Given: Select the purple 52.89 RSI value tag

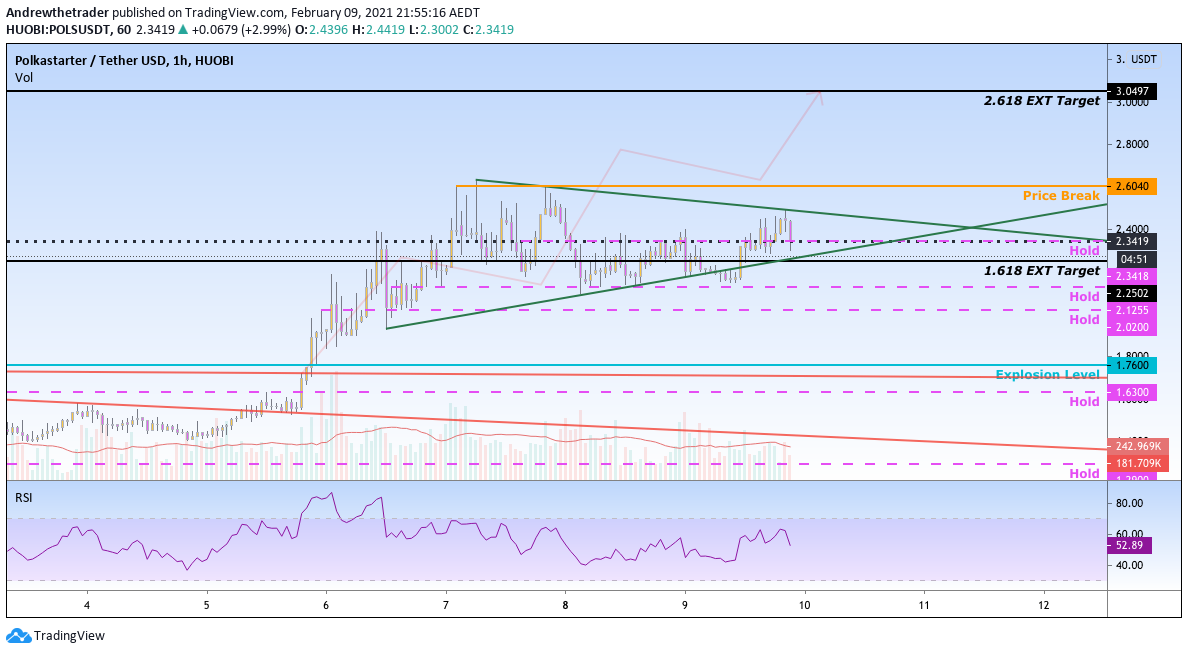Looking at the screenshot, I should coord(1129,546).
